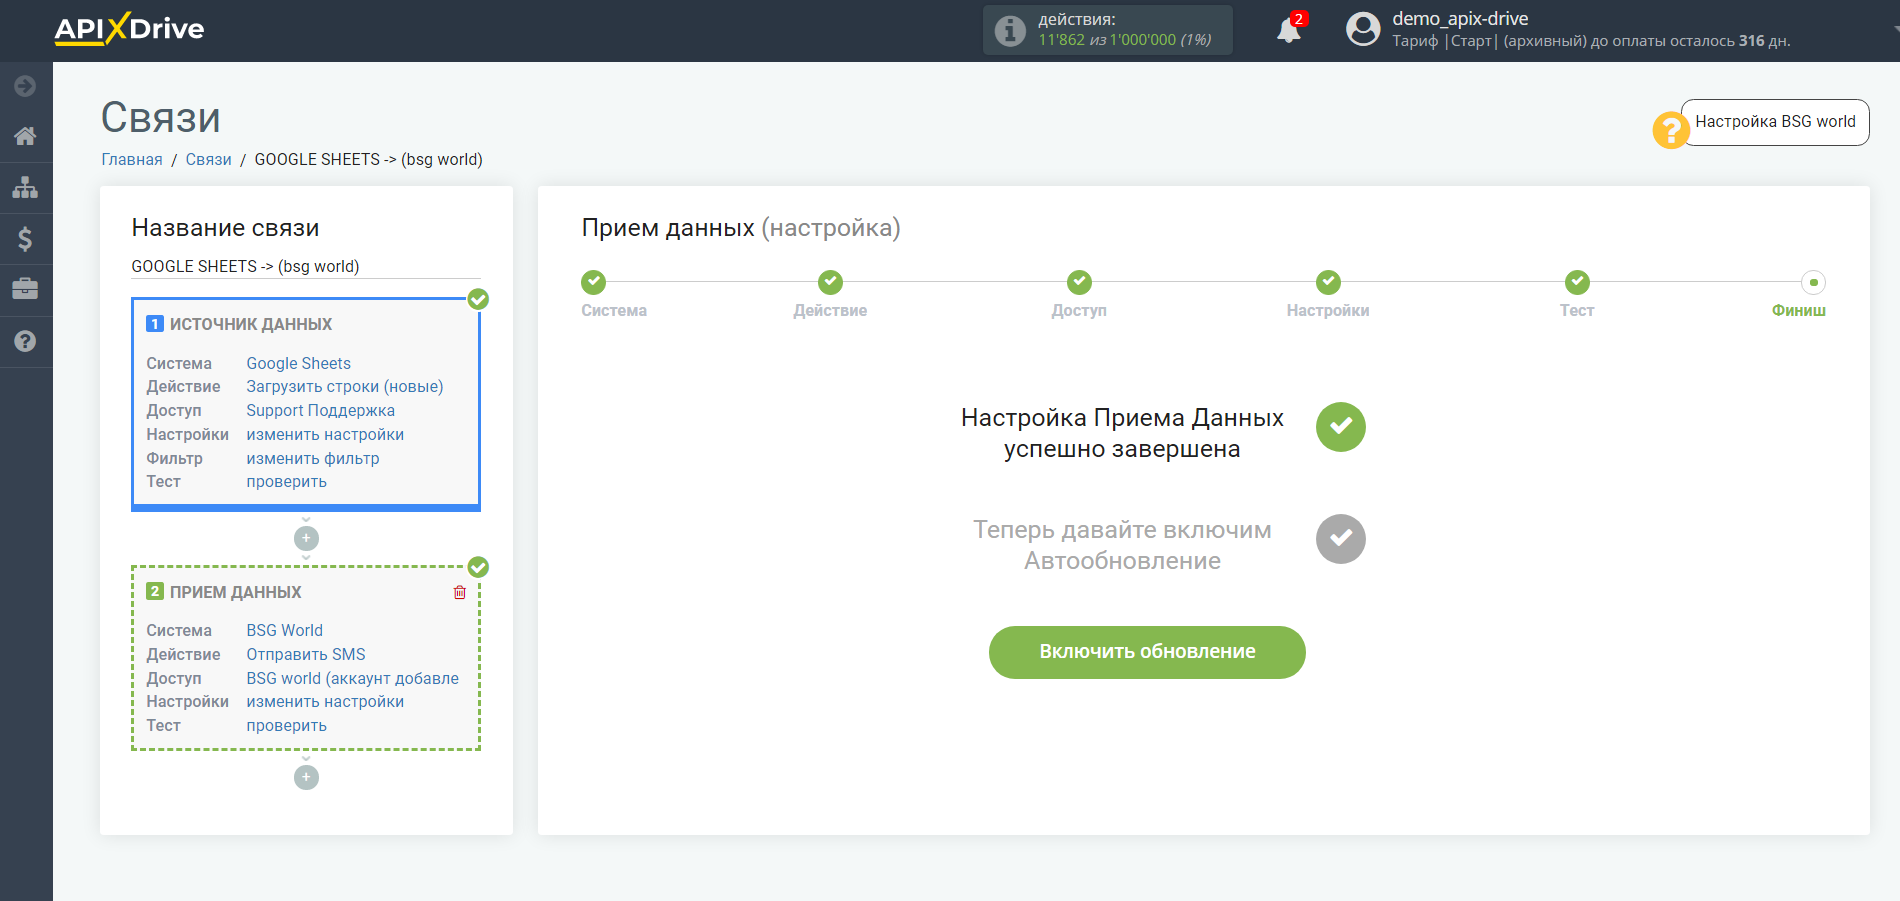The width and height of the screenshot is (1900, 901).
Task: Edit the connection name field
Action: (306, 266)
